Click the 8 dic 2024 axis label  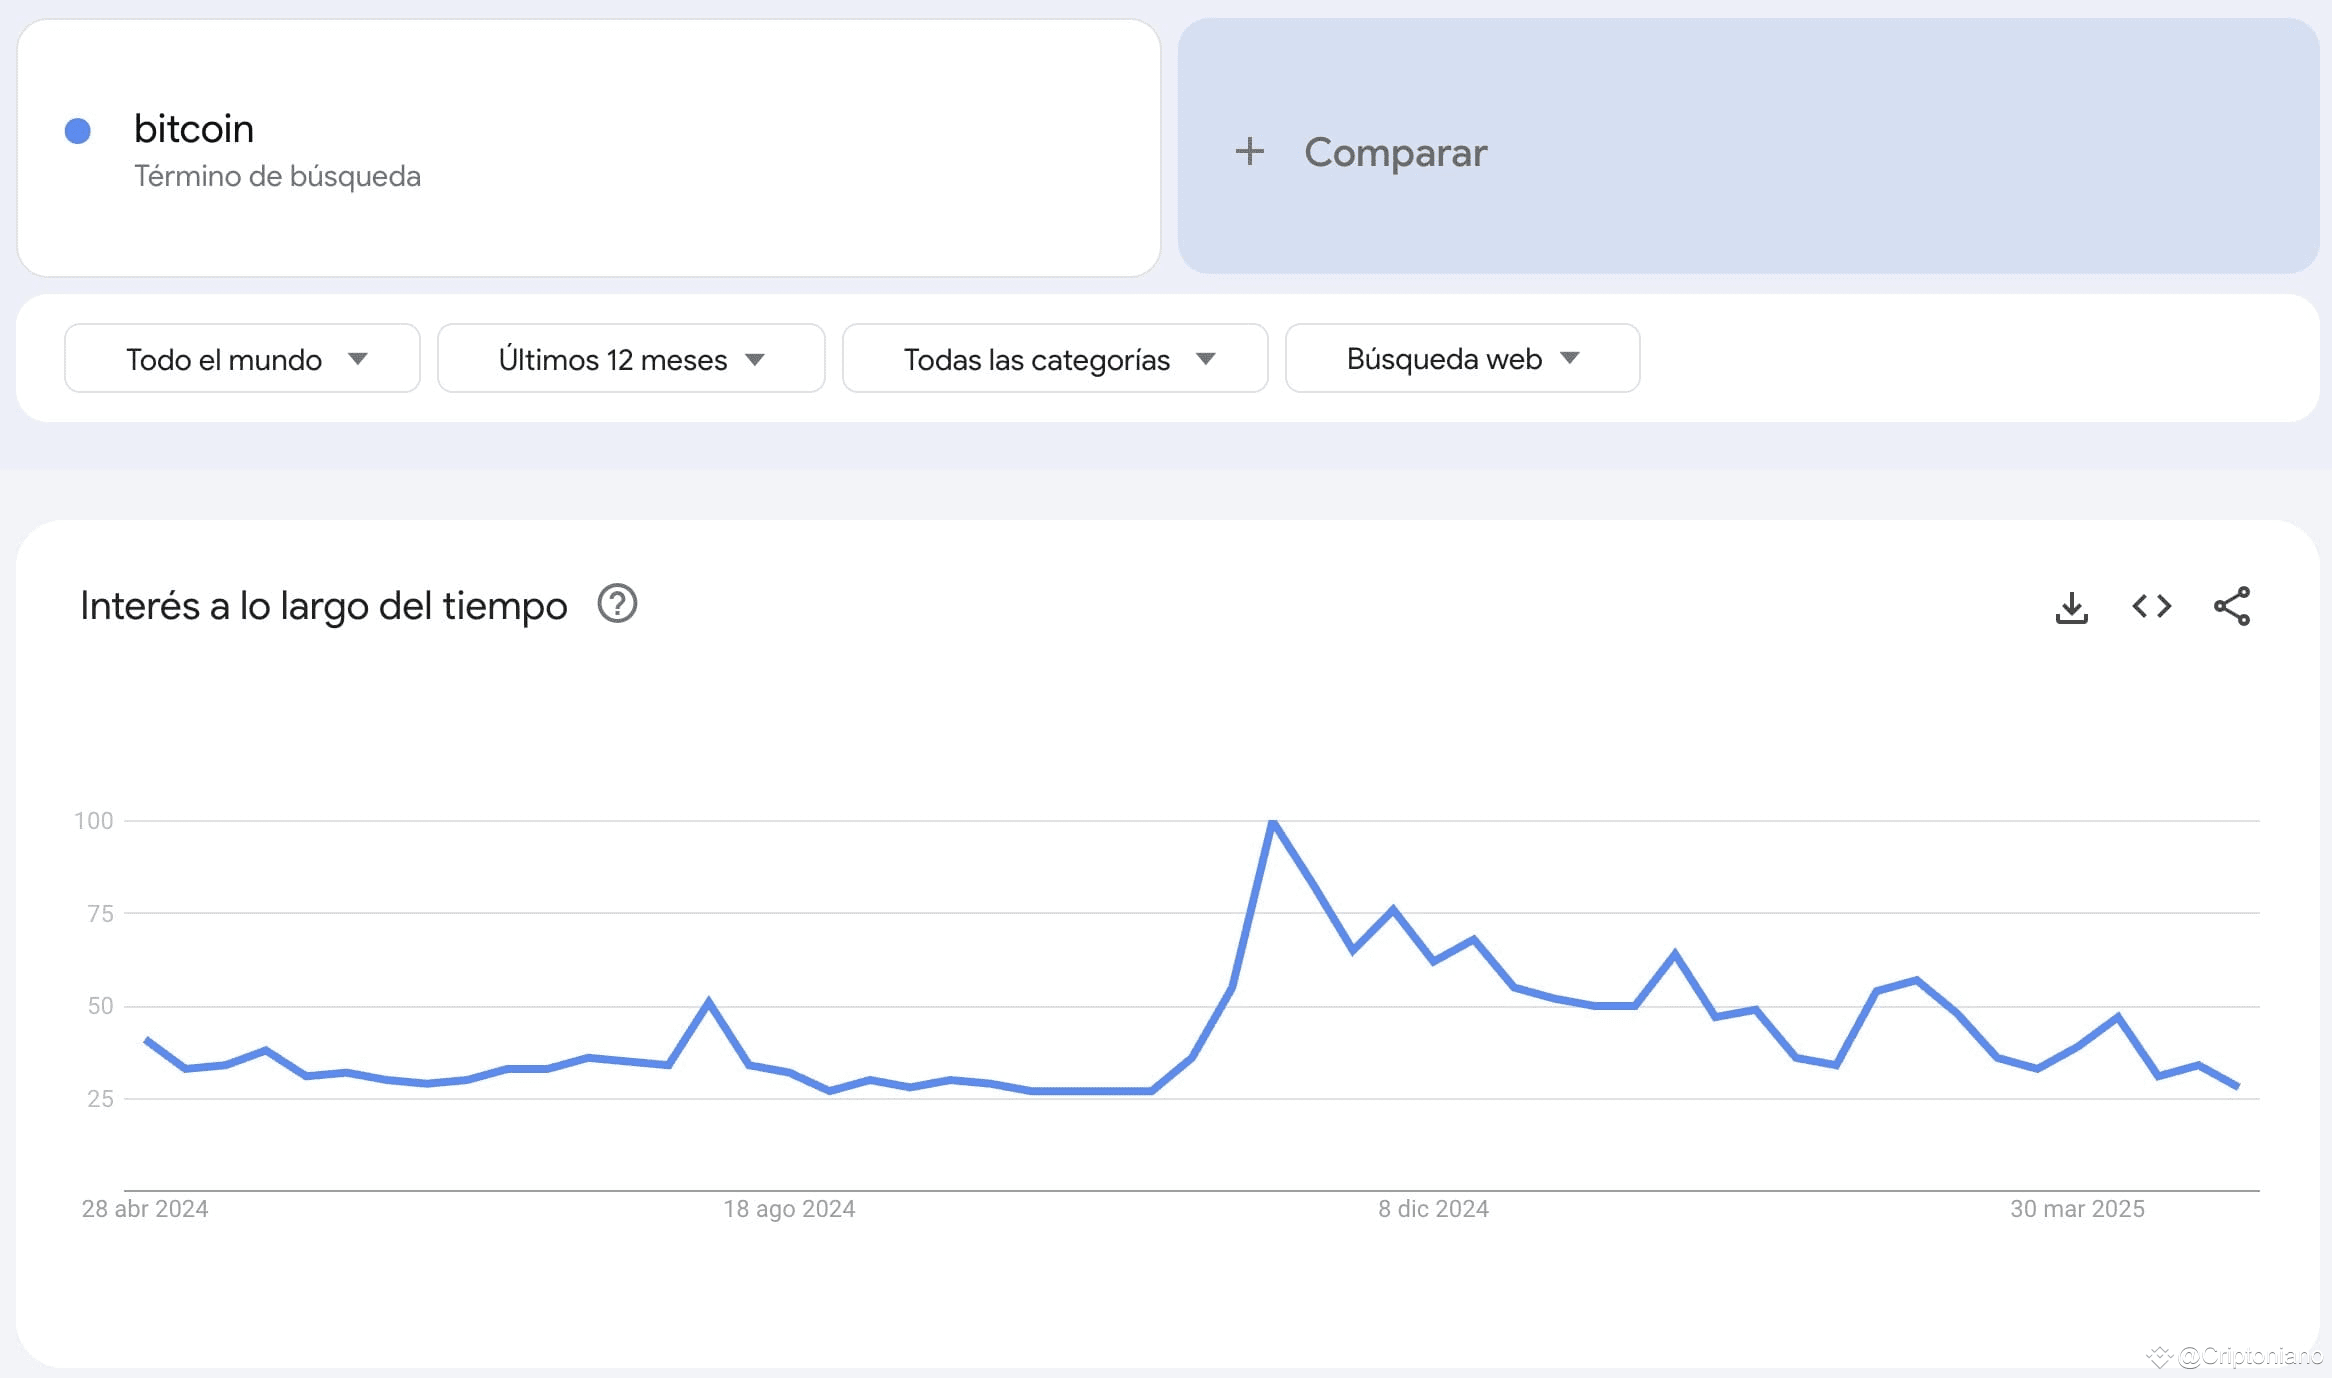[x=1433, y=1209]
